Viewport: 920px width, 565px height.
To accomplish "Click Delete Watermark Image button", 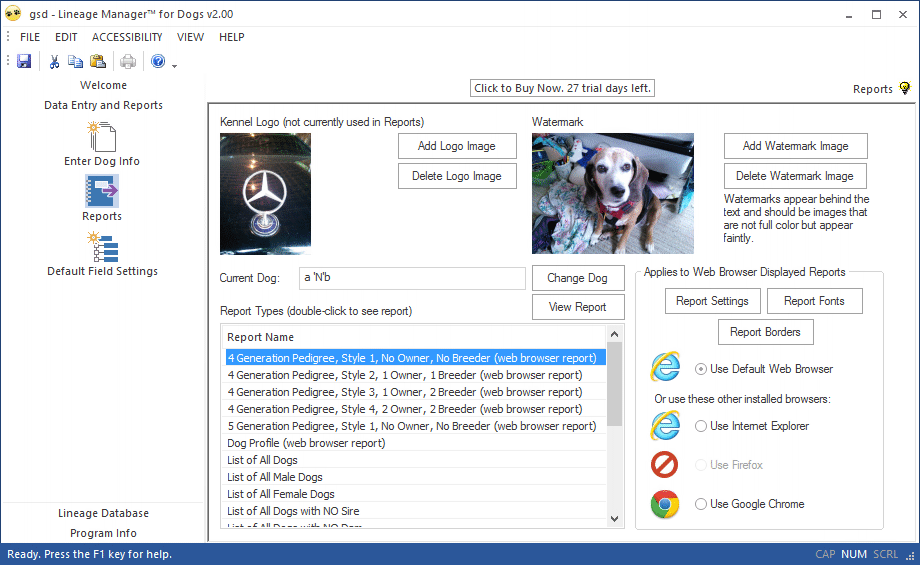I will tap(795, 176).
